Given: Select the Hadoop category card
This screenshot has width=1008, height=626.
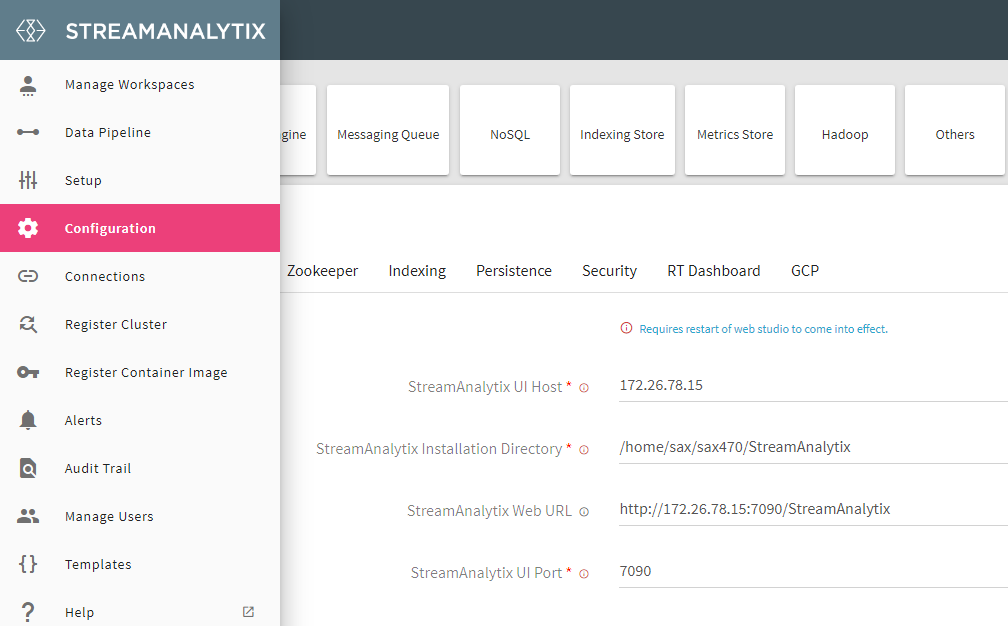Looking at the screenshot, I should tap(845, 130).
